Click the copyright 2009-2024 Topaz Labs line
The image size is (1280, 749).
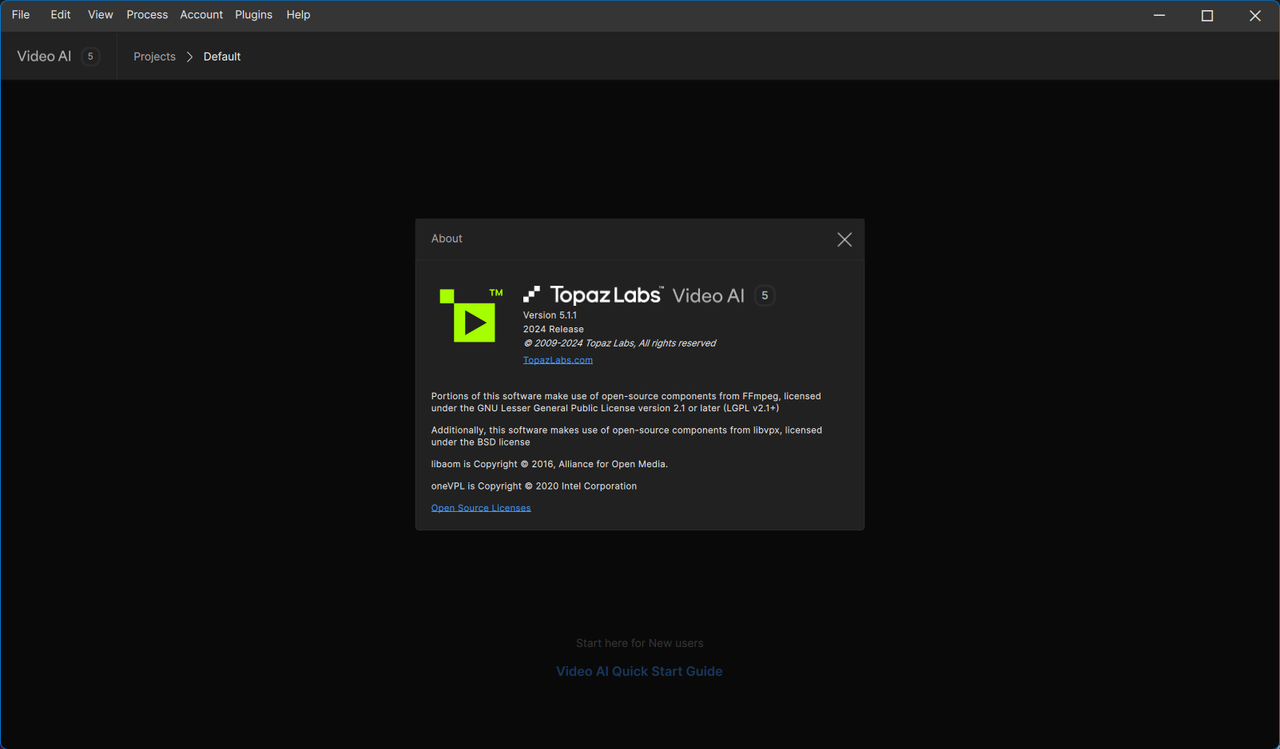click(x=619, y=343)
